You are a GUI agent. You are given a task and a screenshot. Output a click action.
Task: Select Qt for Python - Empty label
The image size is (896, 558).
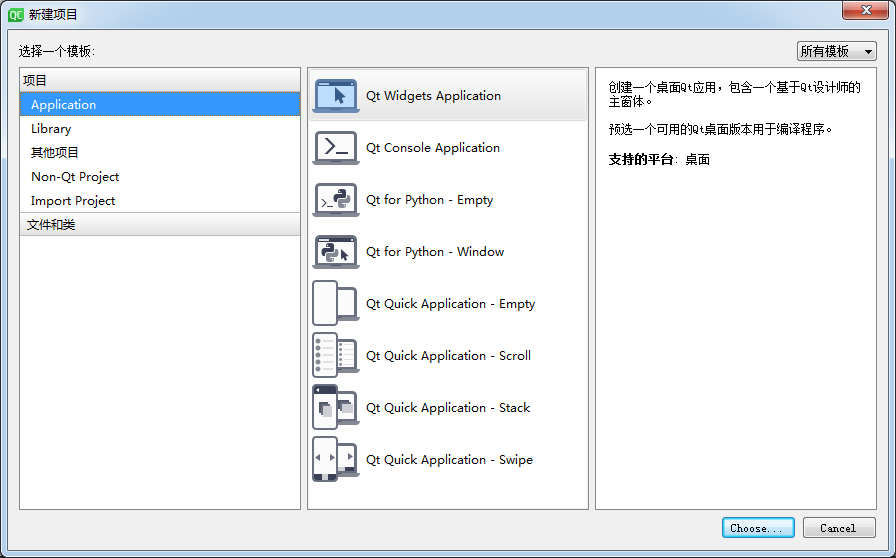click(x=429, y=200)
